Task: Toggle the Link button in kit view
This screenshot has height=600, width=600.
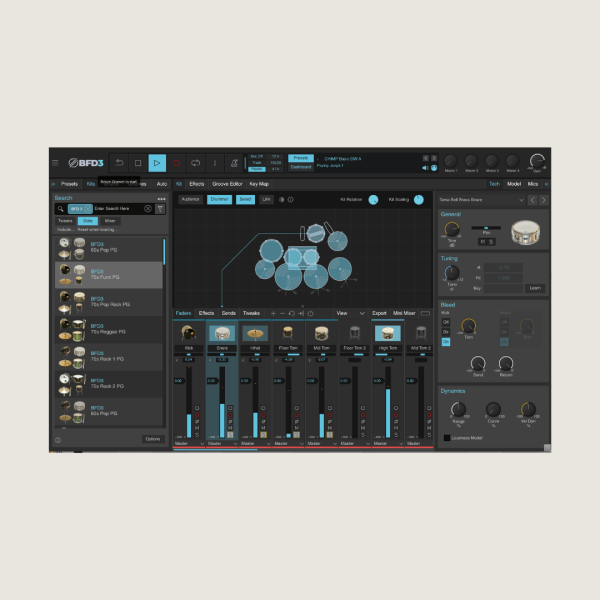Action: (x=266, y=199)
